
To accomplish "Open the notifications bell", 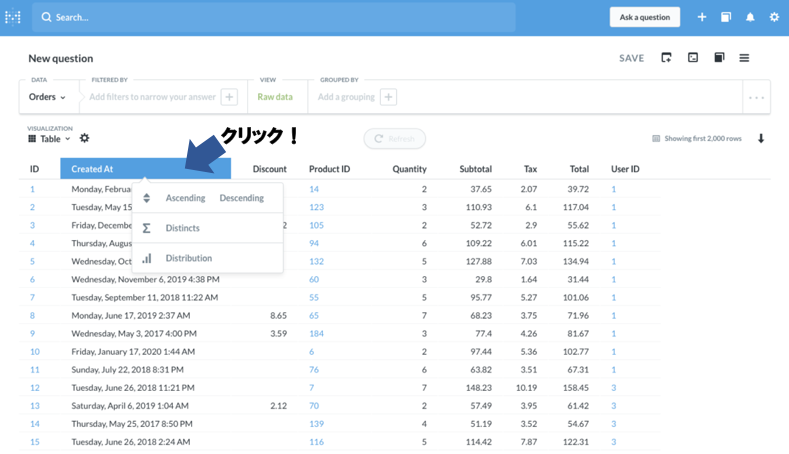I will [x=750, y=17].
